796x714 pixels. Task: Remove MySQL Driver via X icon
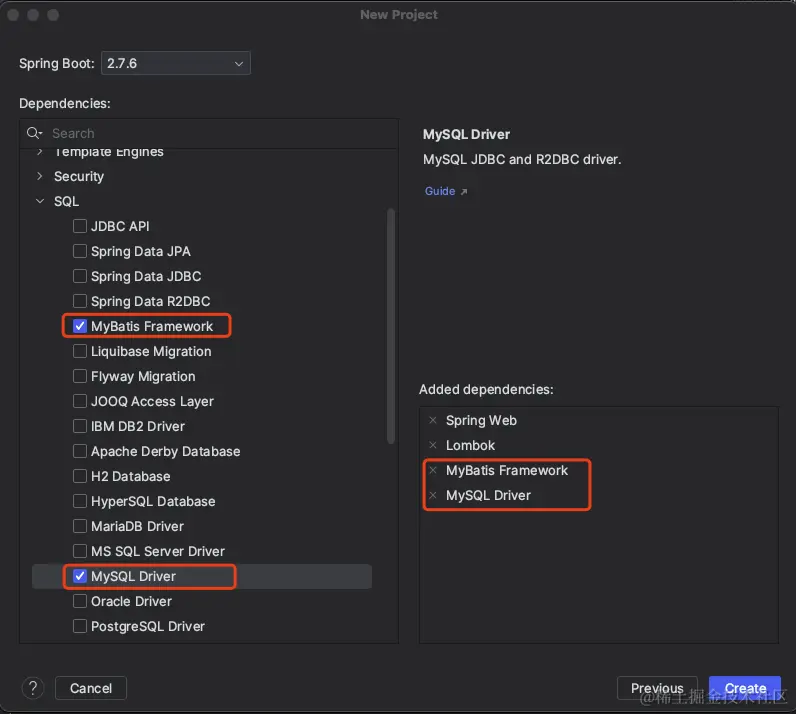pyautogui.click(x=432, y=496)
